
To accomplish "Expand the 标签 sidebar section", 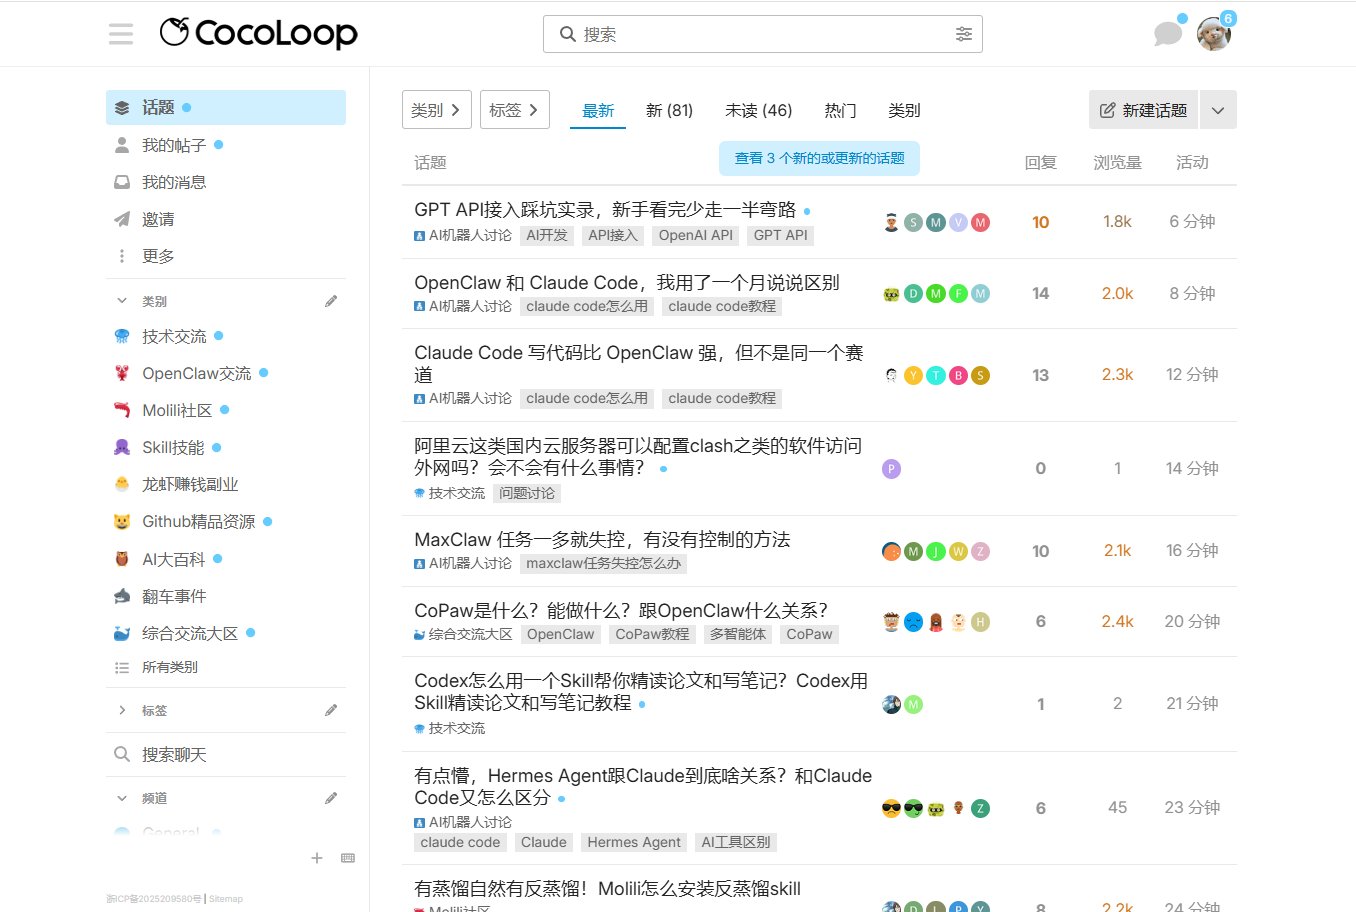I will click(x=122, y=710).
